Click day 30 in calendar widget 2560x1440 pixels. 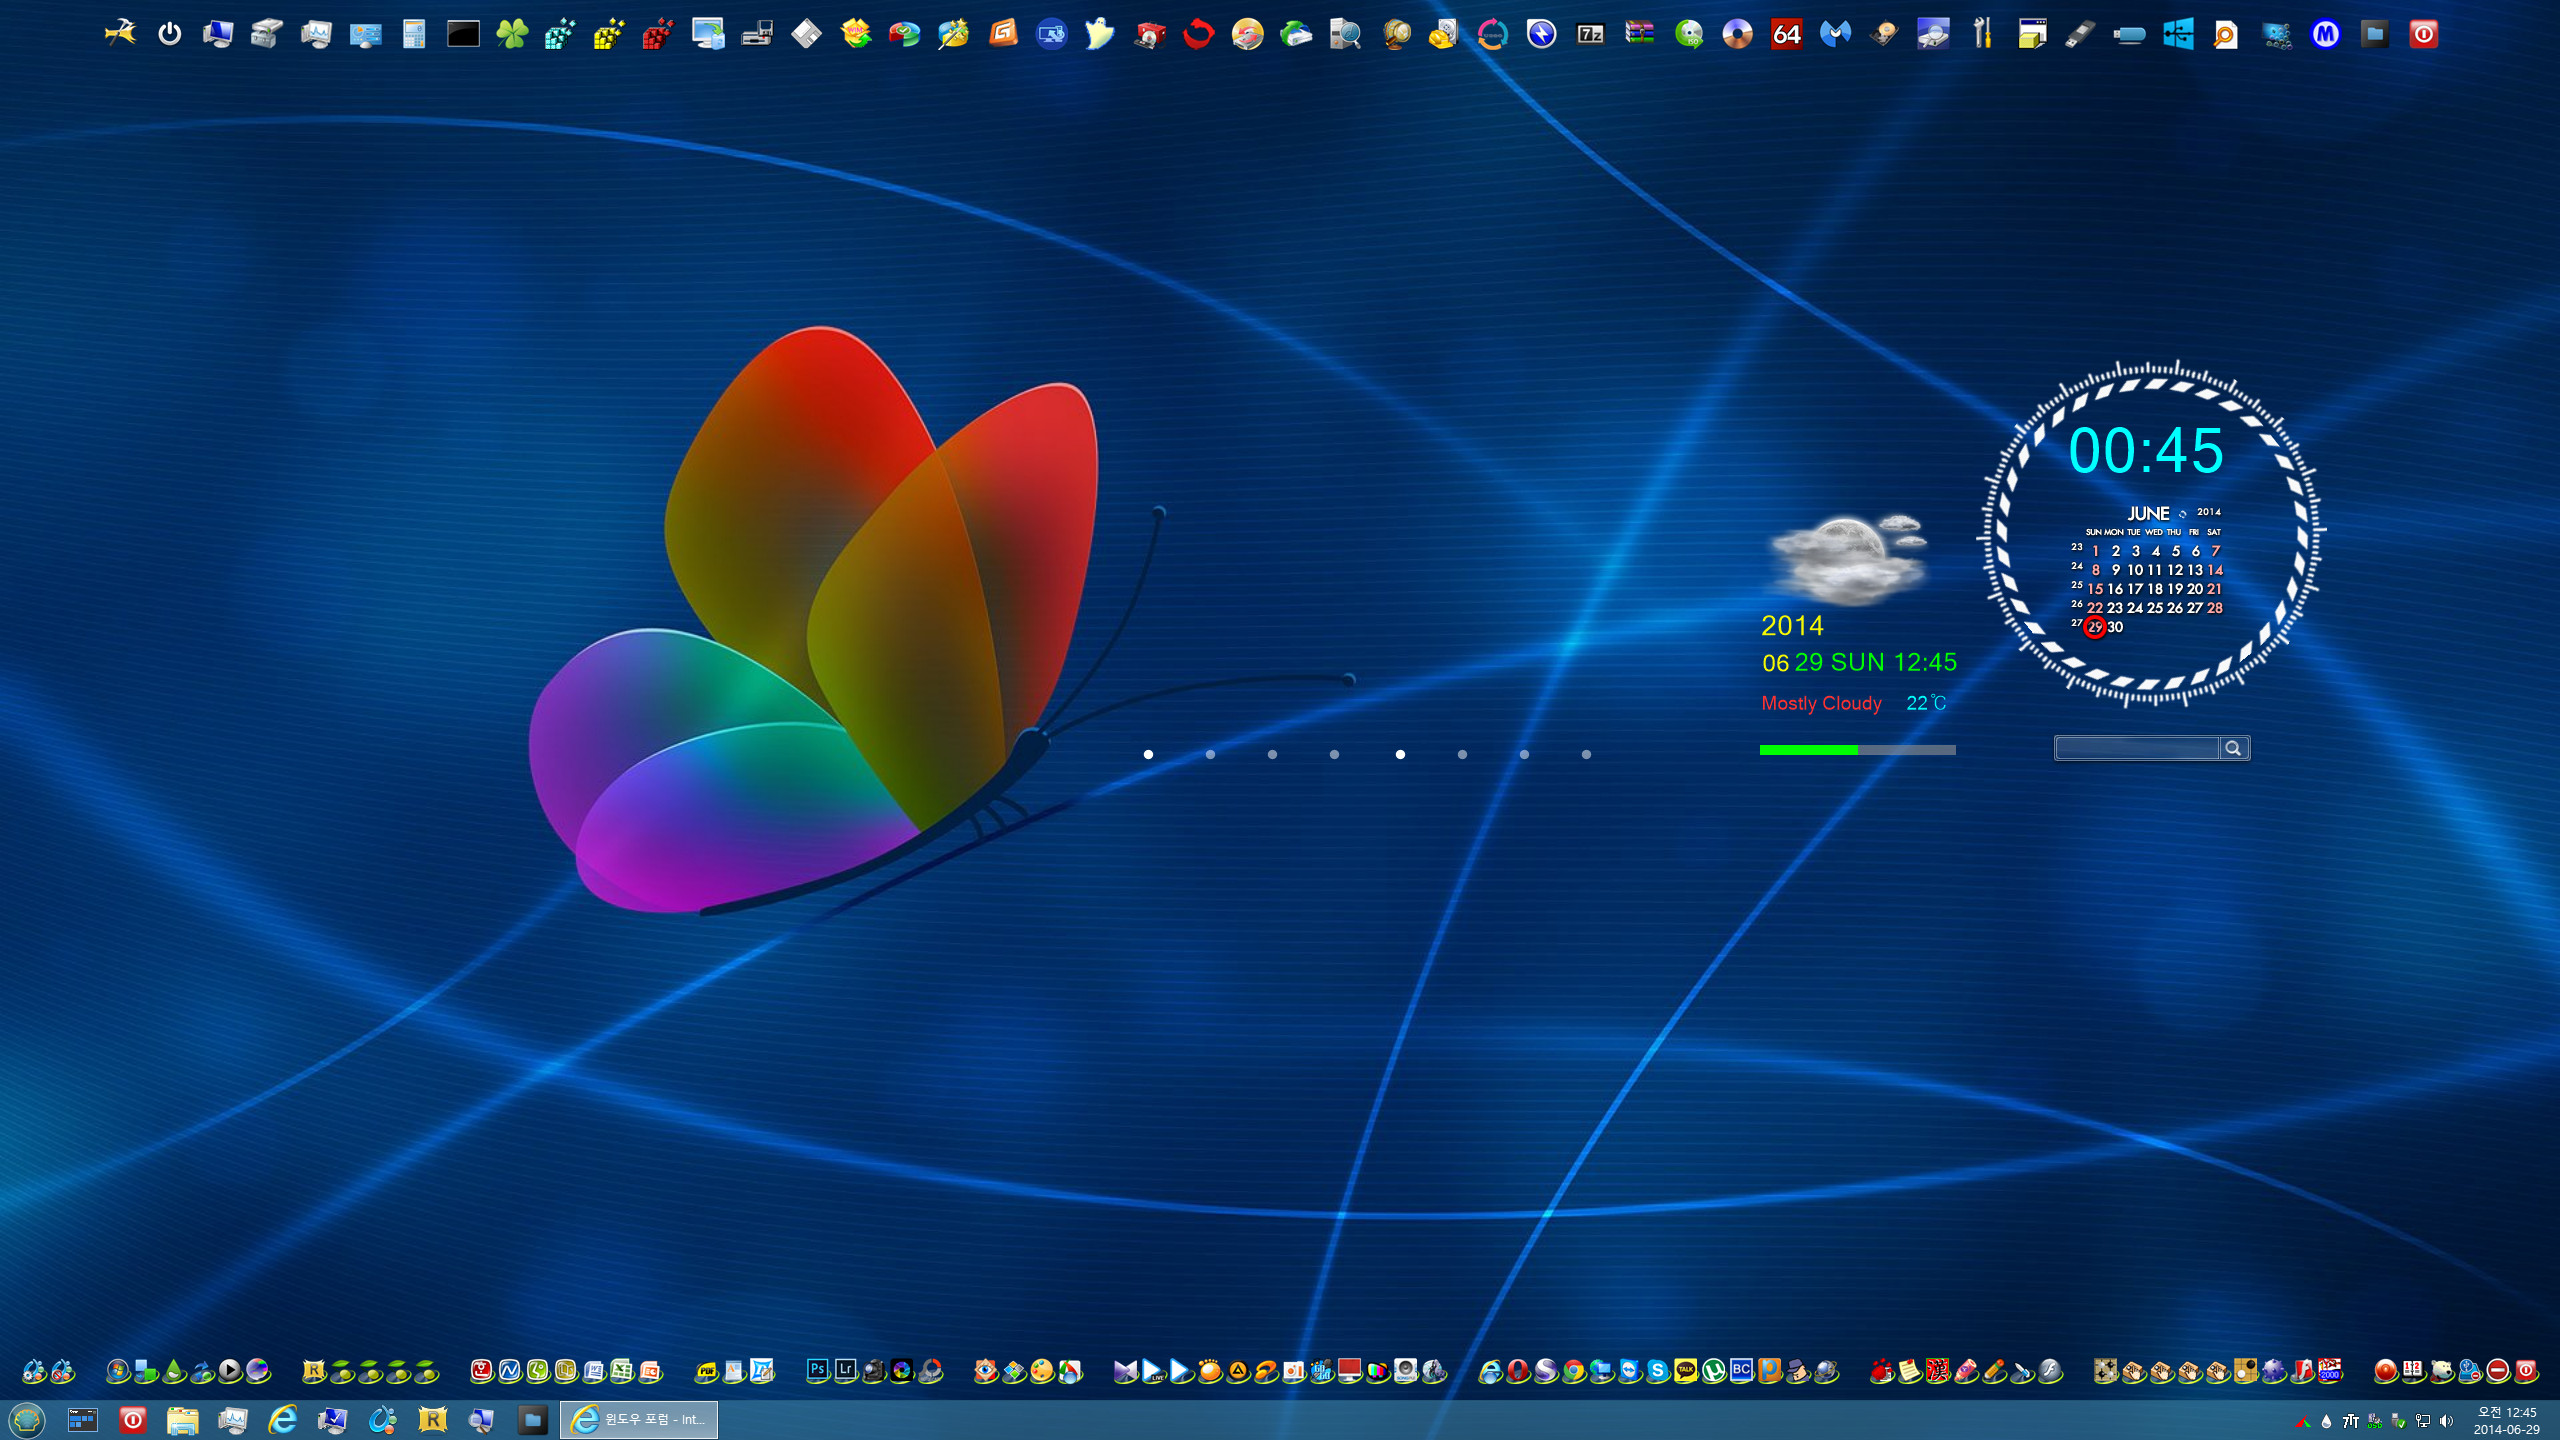point(2115,627)
